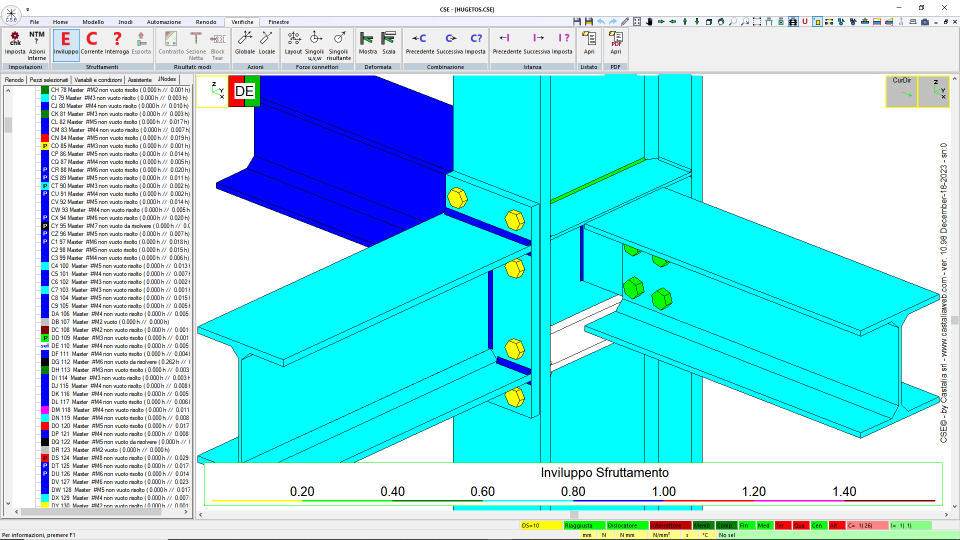Open the Automazione ribbon tab
The width and height of the screenshot is (960, 540).
tap(163, 22)
